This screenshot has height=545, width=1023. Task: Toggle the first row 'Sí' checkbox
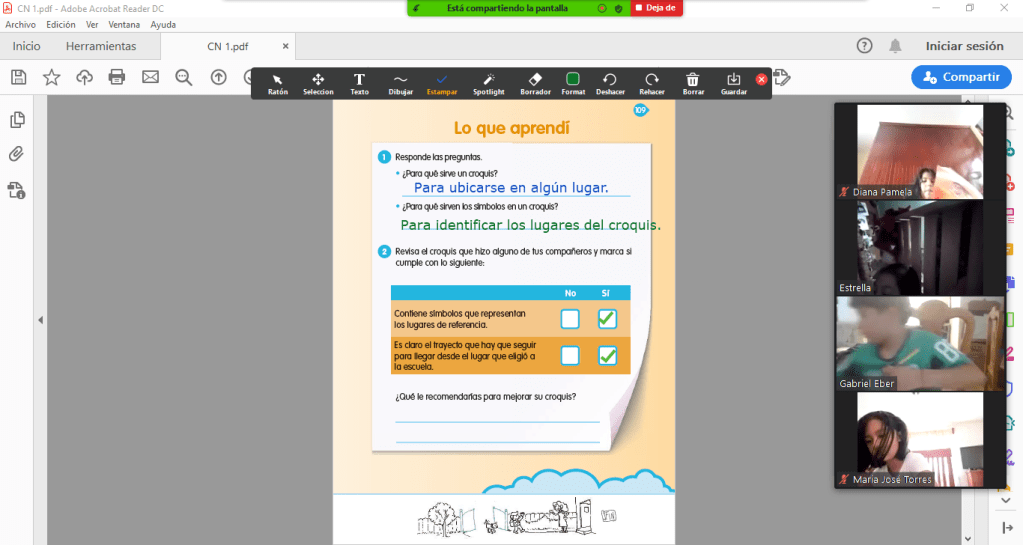point(607,319)
